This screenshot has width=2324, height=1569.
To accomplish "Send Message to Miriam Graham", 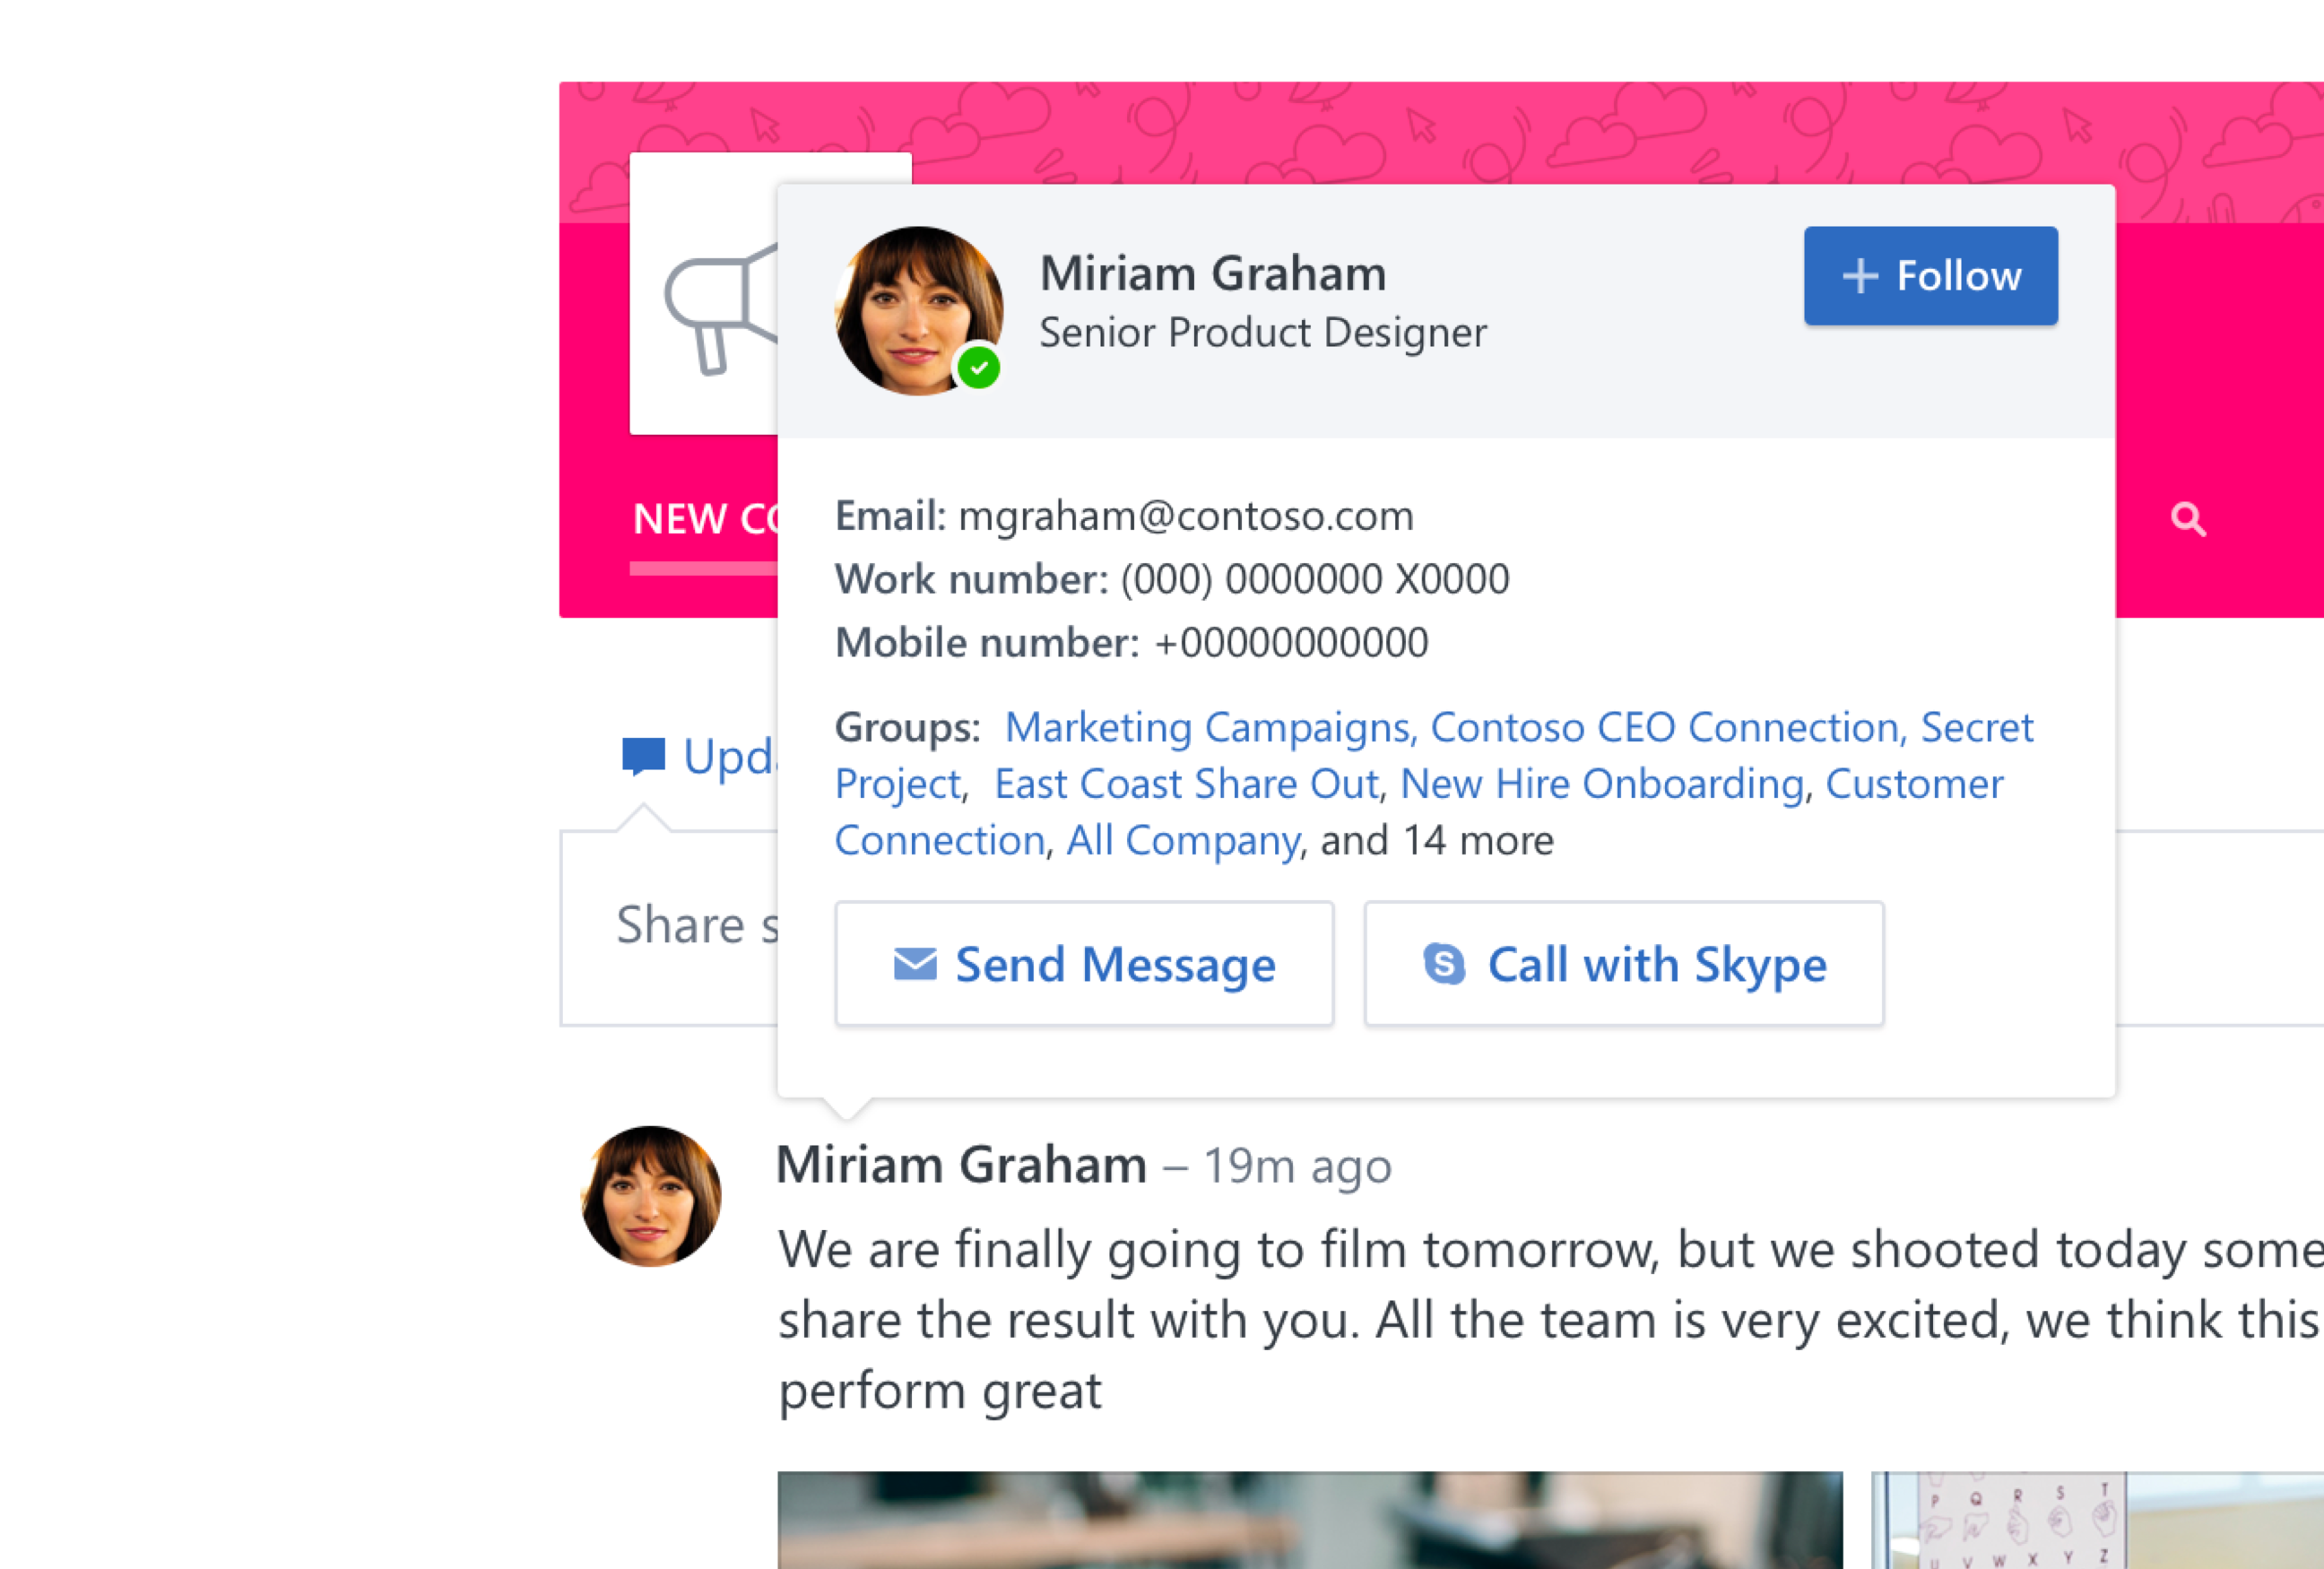I will coord(1084,963).
